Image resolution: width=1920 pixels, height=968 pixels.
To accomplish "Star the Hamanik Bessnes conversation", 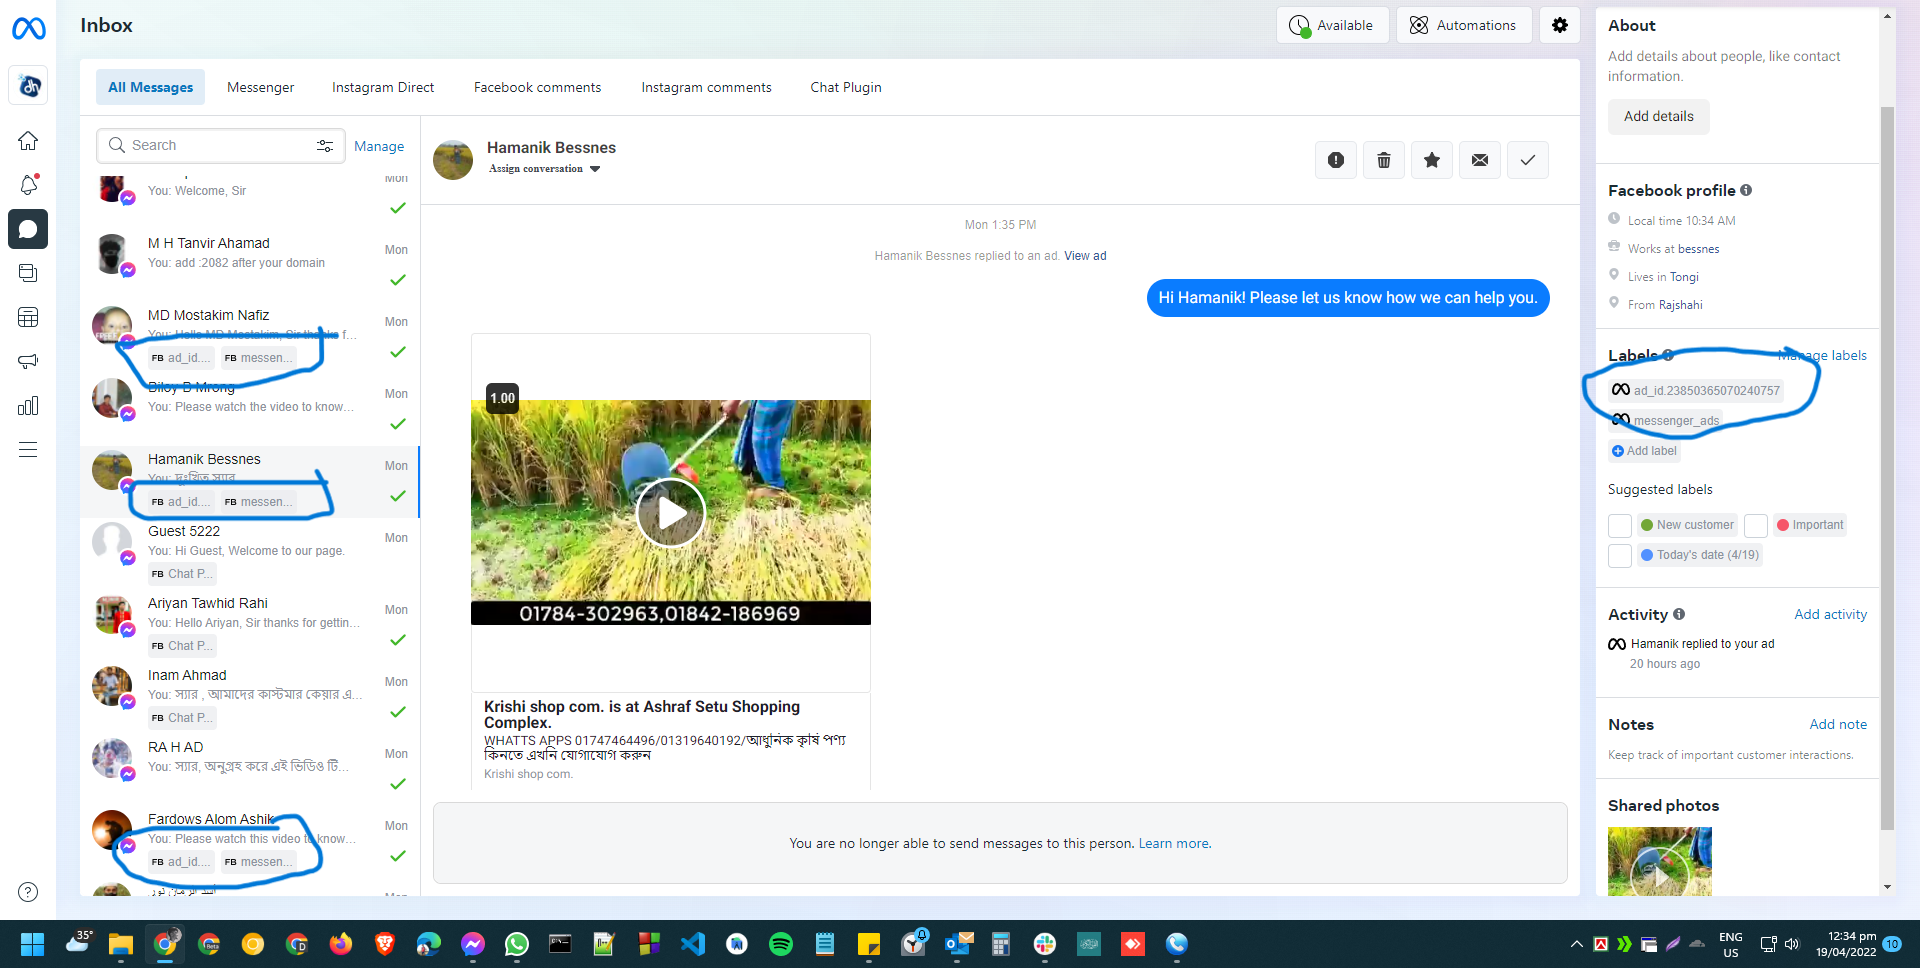I will [x=1431, y=160].
